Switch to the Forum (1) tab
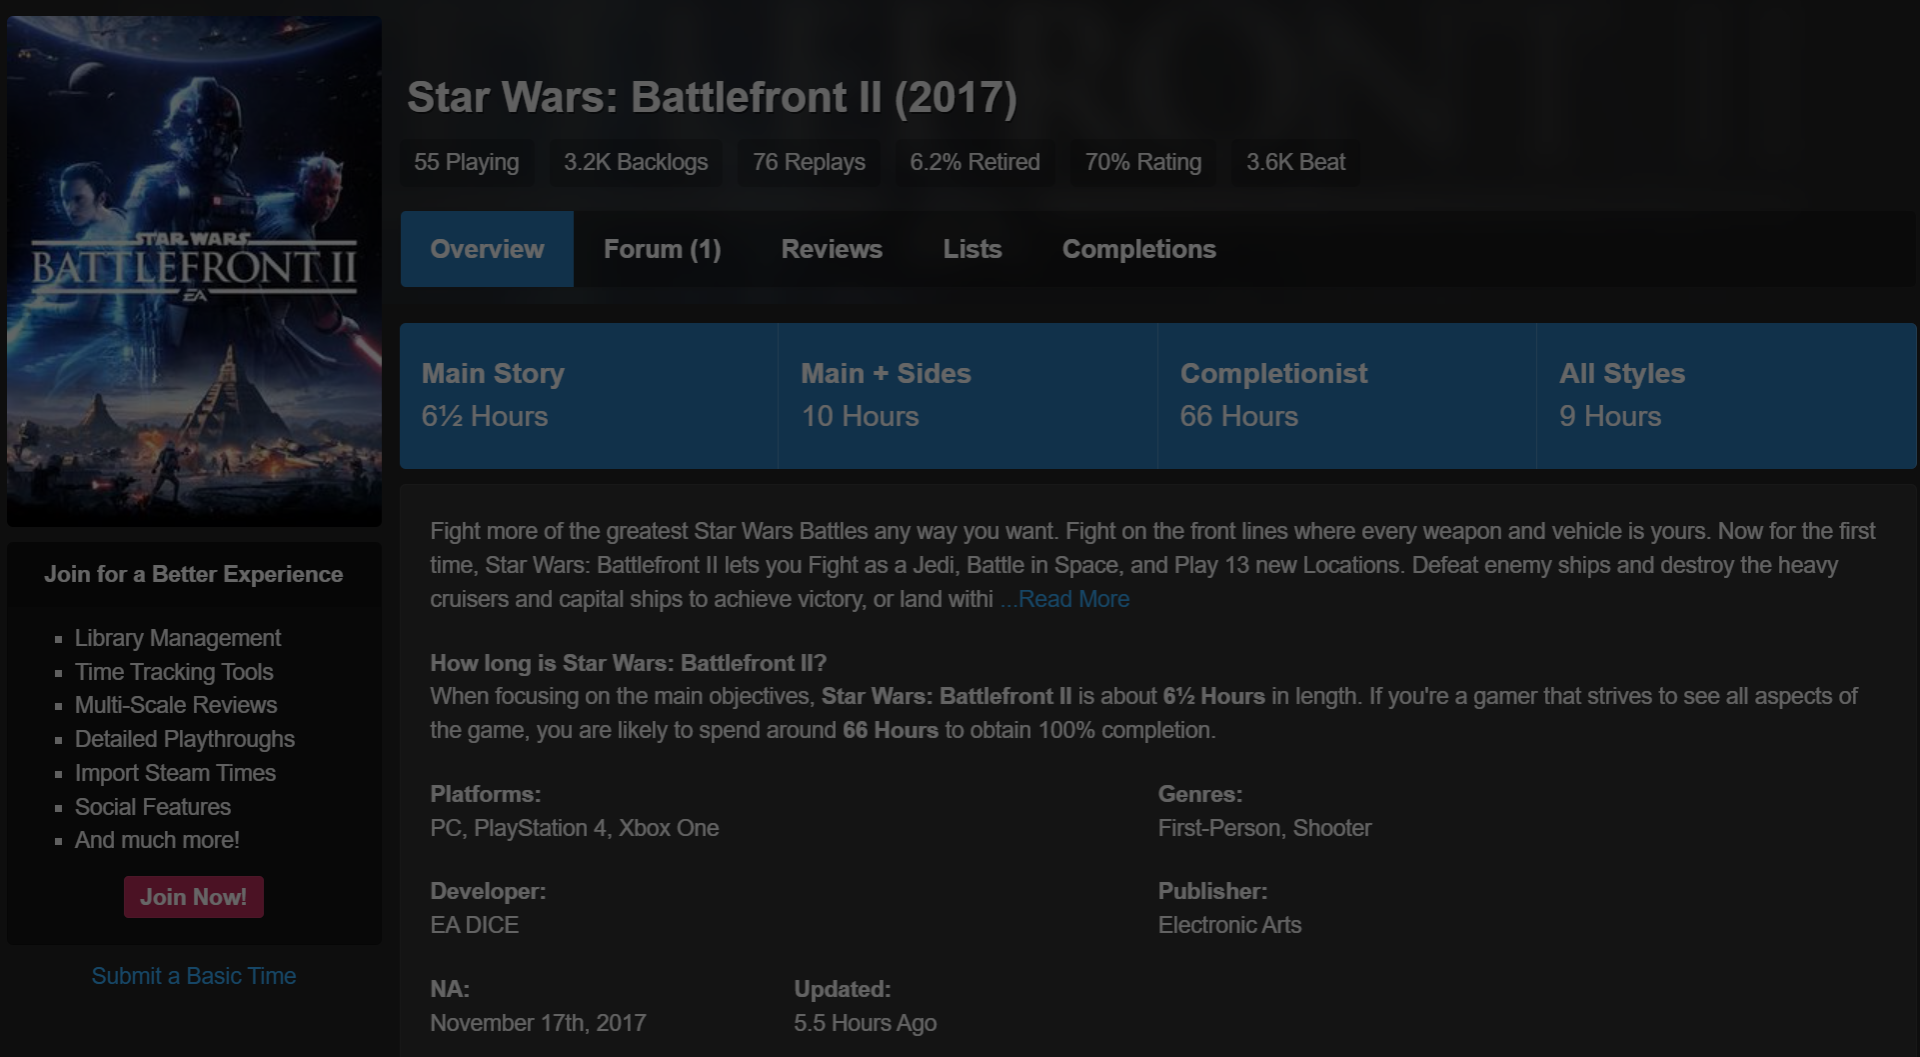 tap(662, 249)
